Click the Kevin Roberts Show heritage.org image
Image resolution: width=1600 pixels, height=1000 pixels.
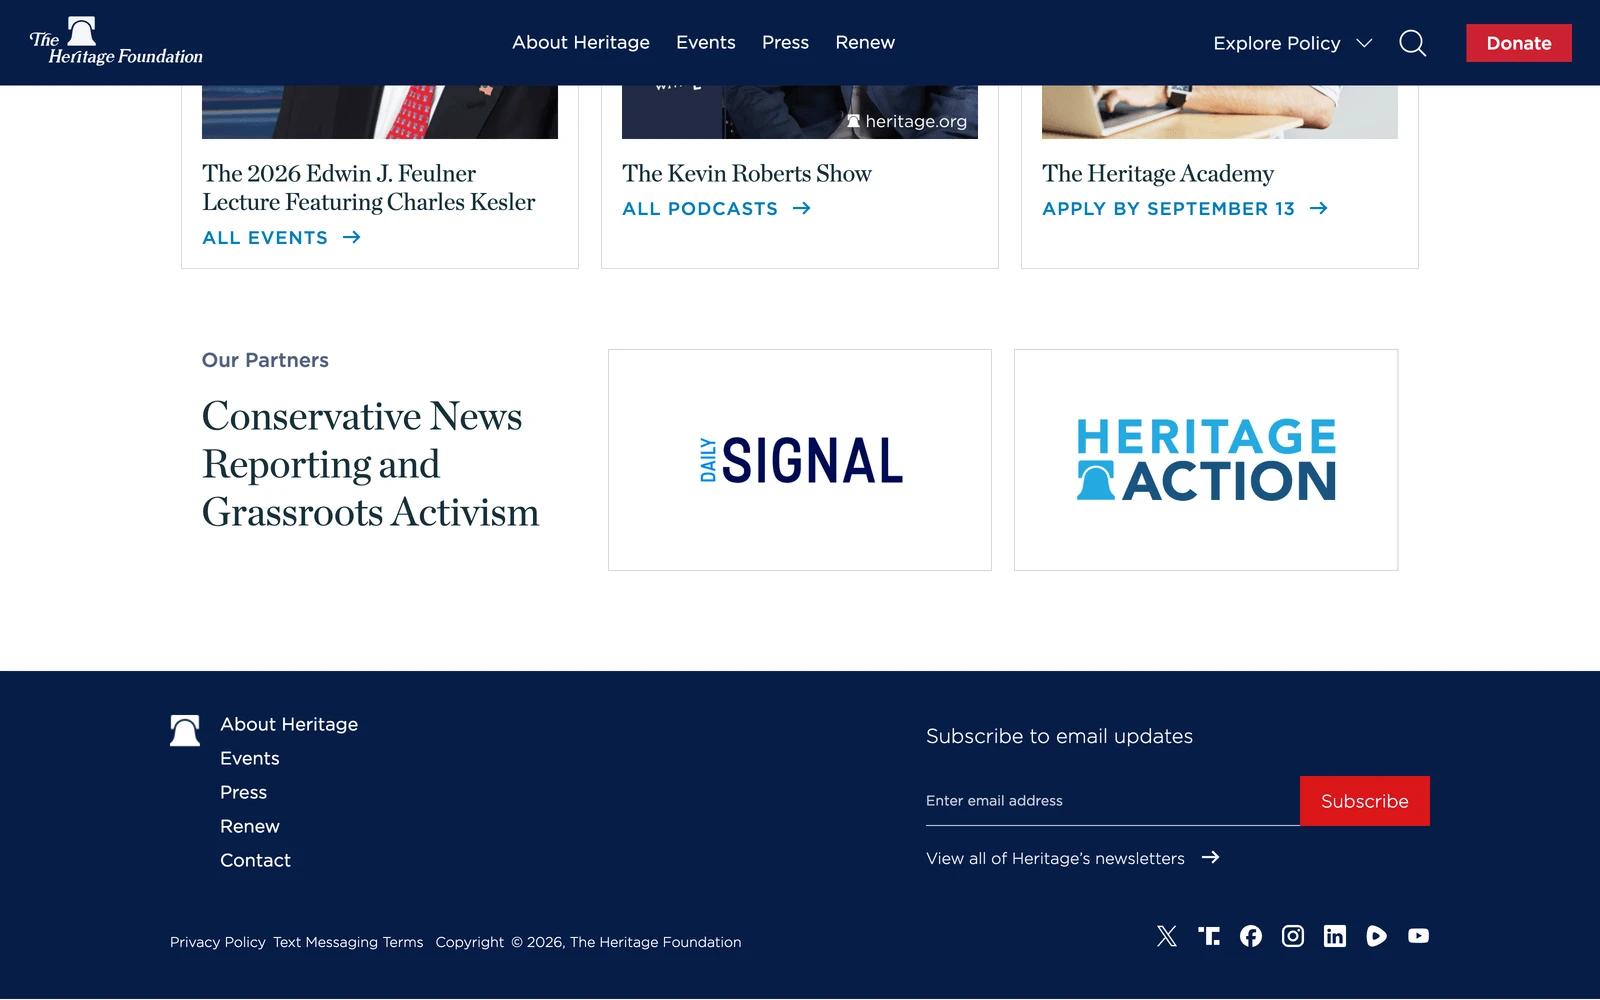coord(800,112)
